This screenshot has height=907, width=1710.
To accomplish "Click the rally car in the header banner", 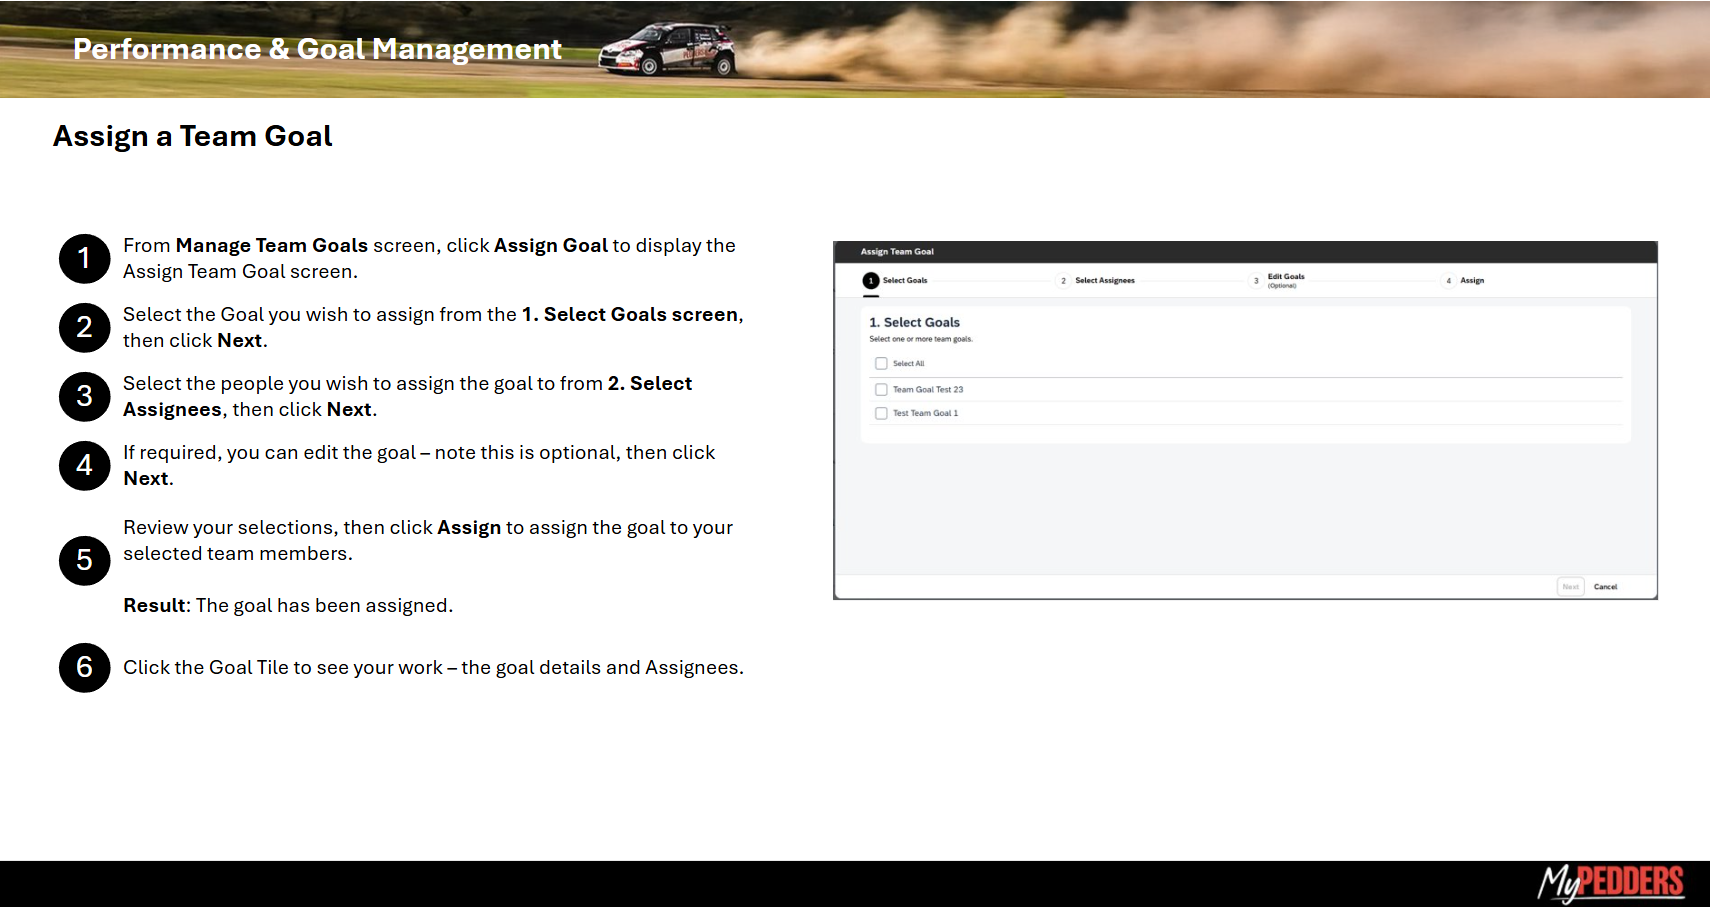I will tap(668, 50).
